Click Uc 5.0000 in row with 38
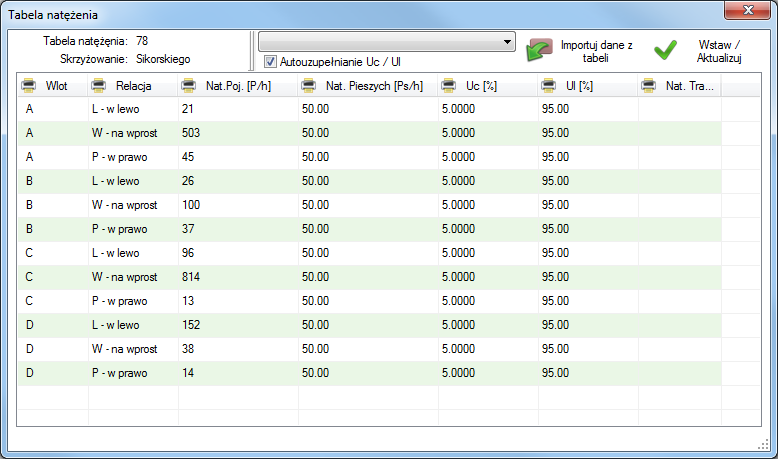The width and height of the screenshot is (778, 459). pyautogui.click(x=488, y=349)
